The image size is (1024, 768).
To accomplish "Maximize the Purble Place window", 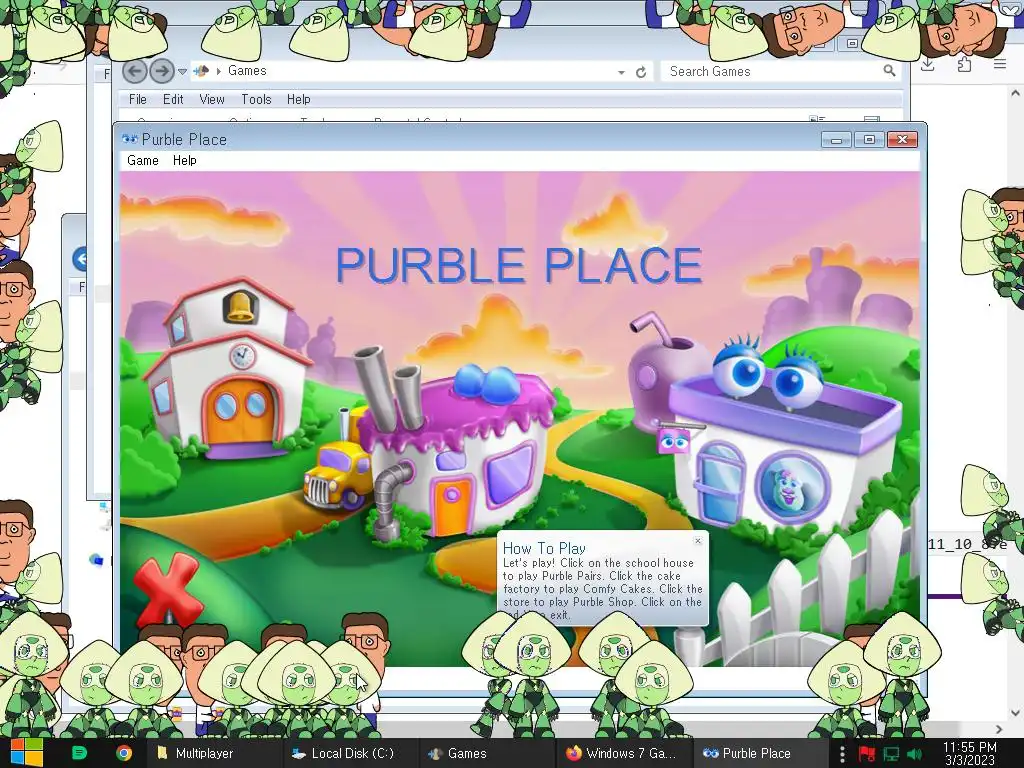I will [869, 139].
